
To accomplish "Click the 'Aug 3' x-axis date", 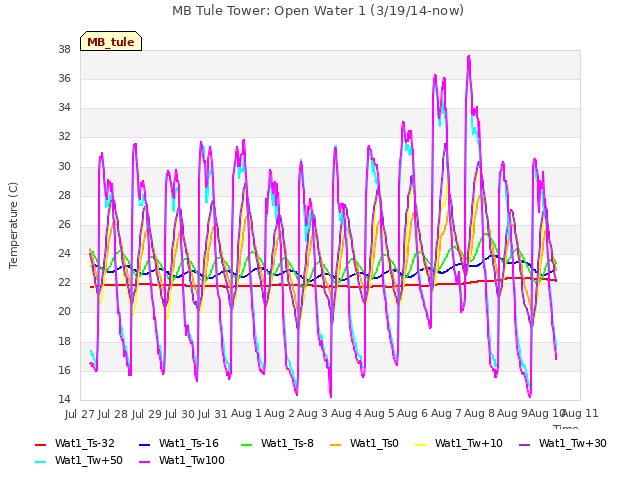I will click(313, 414).
